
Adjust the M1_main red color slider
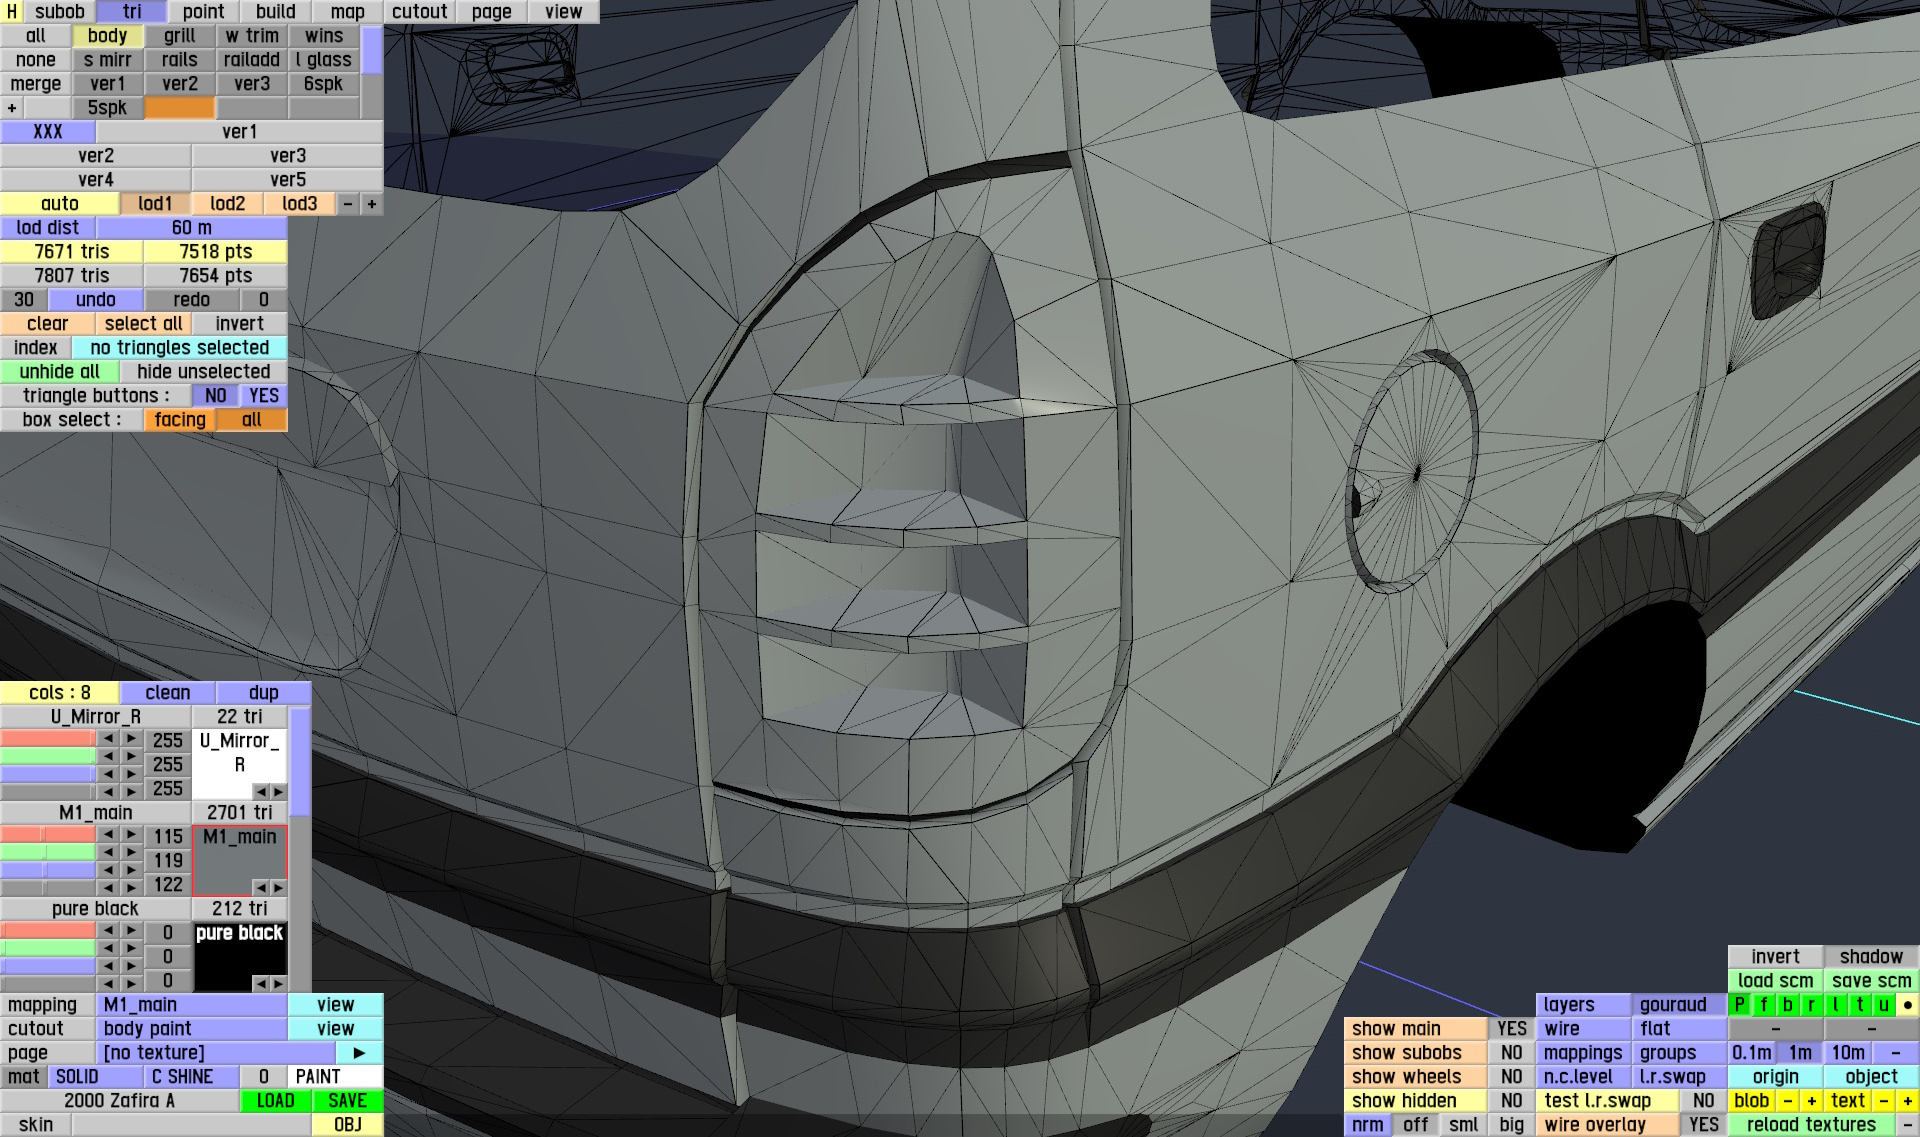click(48, 835)
